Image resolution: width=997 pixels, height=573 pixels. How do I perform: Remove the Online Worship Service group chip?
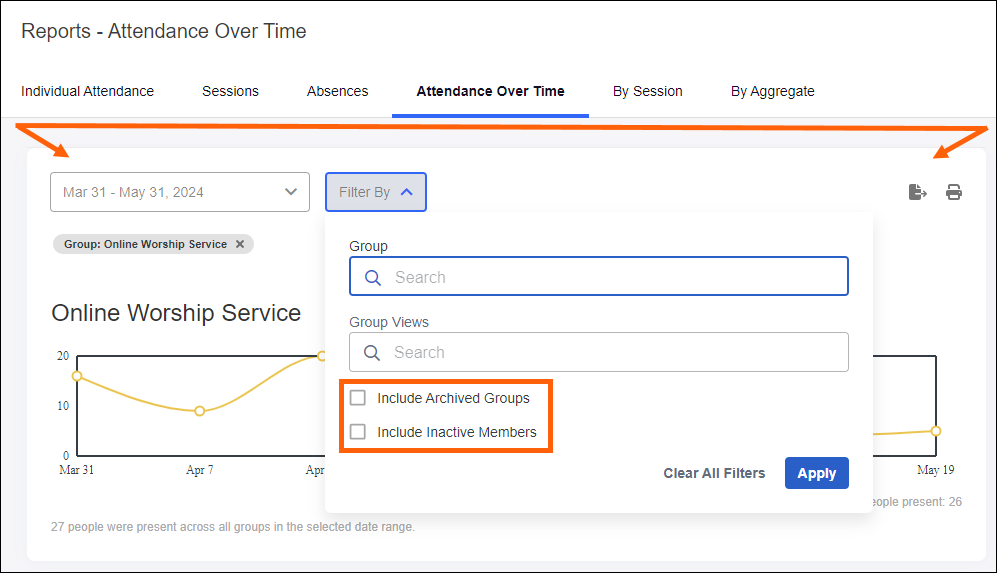[240, 244]
